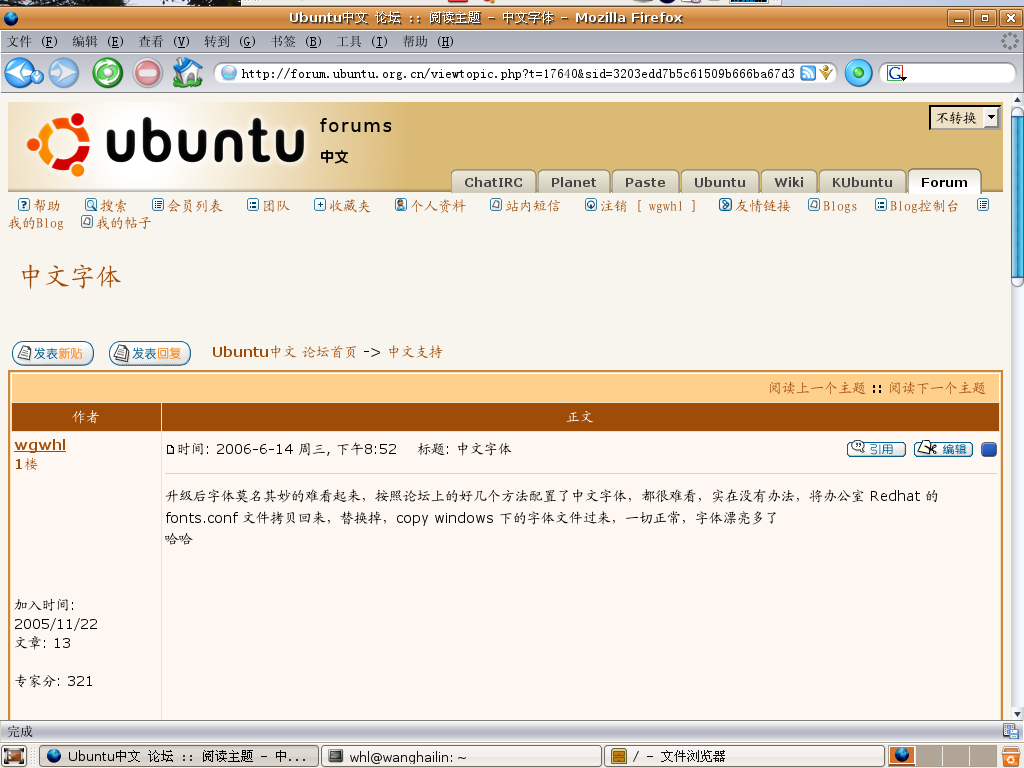Screen dimensions: 1024x768
Task: Click the star icon at end of address bar
Action: coord(826,72)
